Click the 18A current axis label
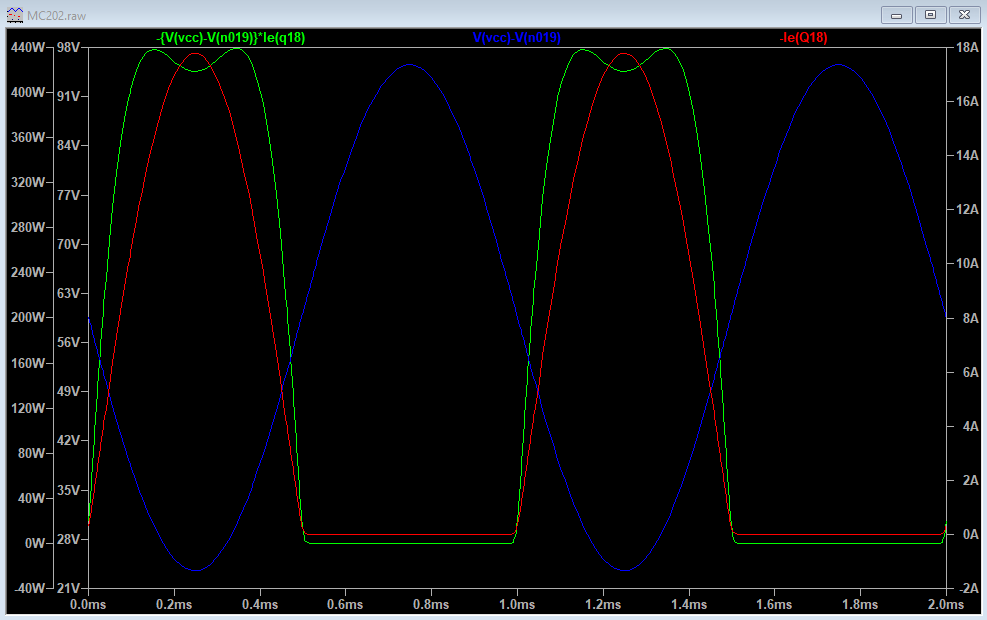The image size is (987, 620). click(967, 47)
